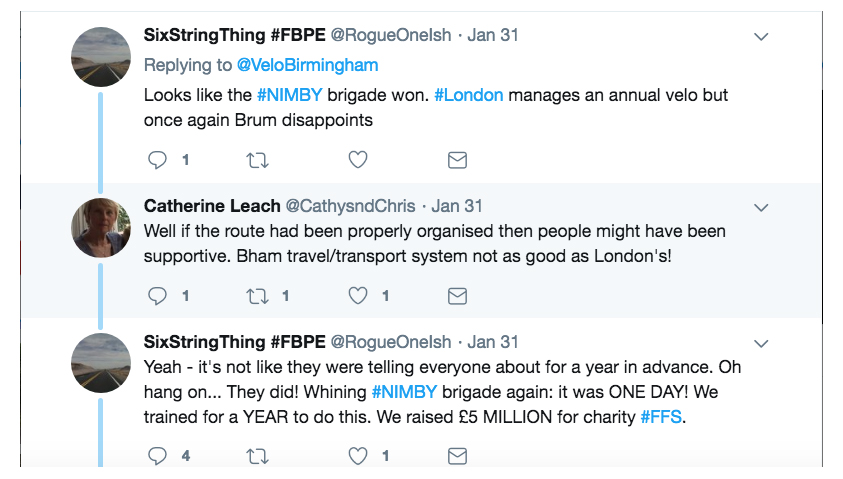The width and height of the screenshot is (843, 479).
Task: Share Catherine Leach's tweet via message icon
Action: point(457,296)
